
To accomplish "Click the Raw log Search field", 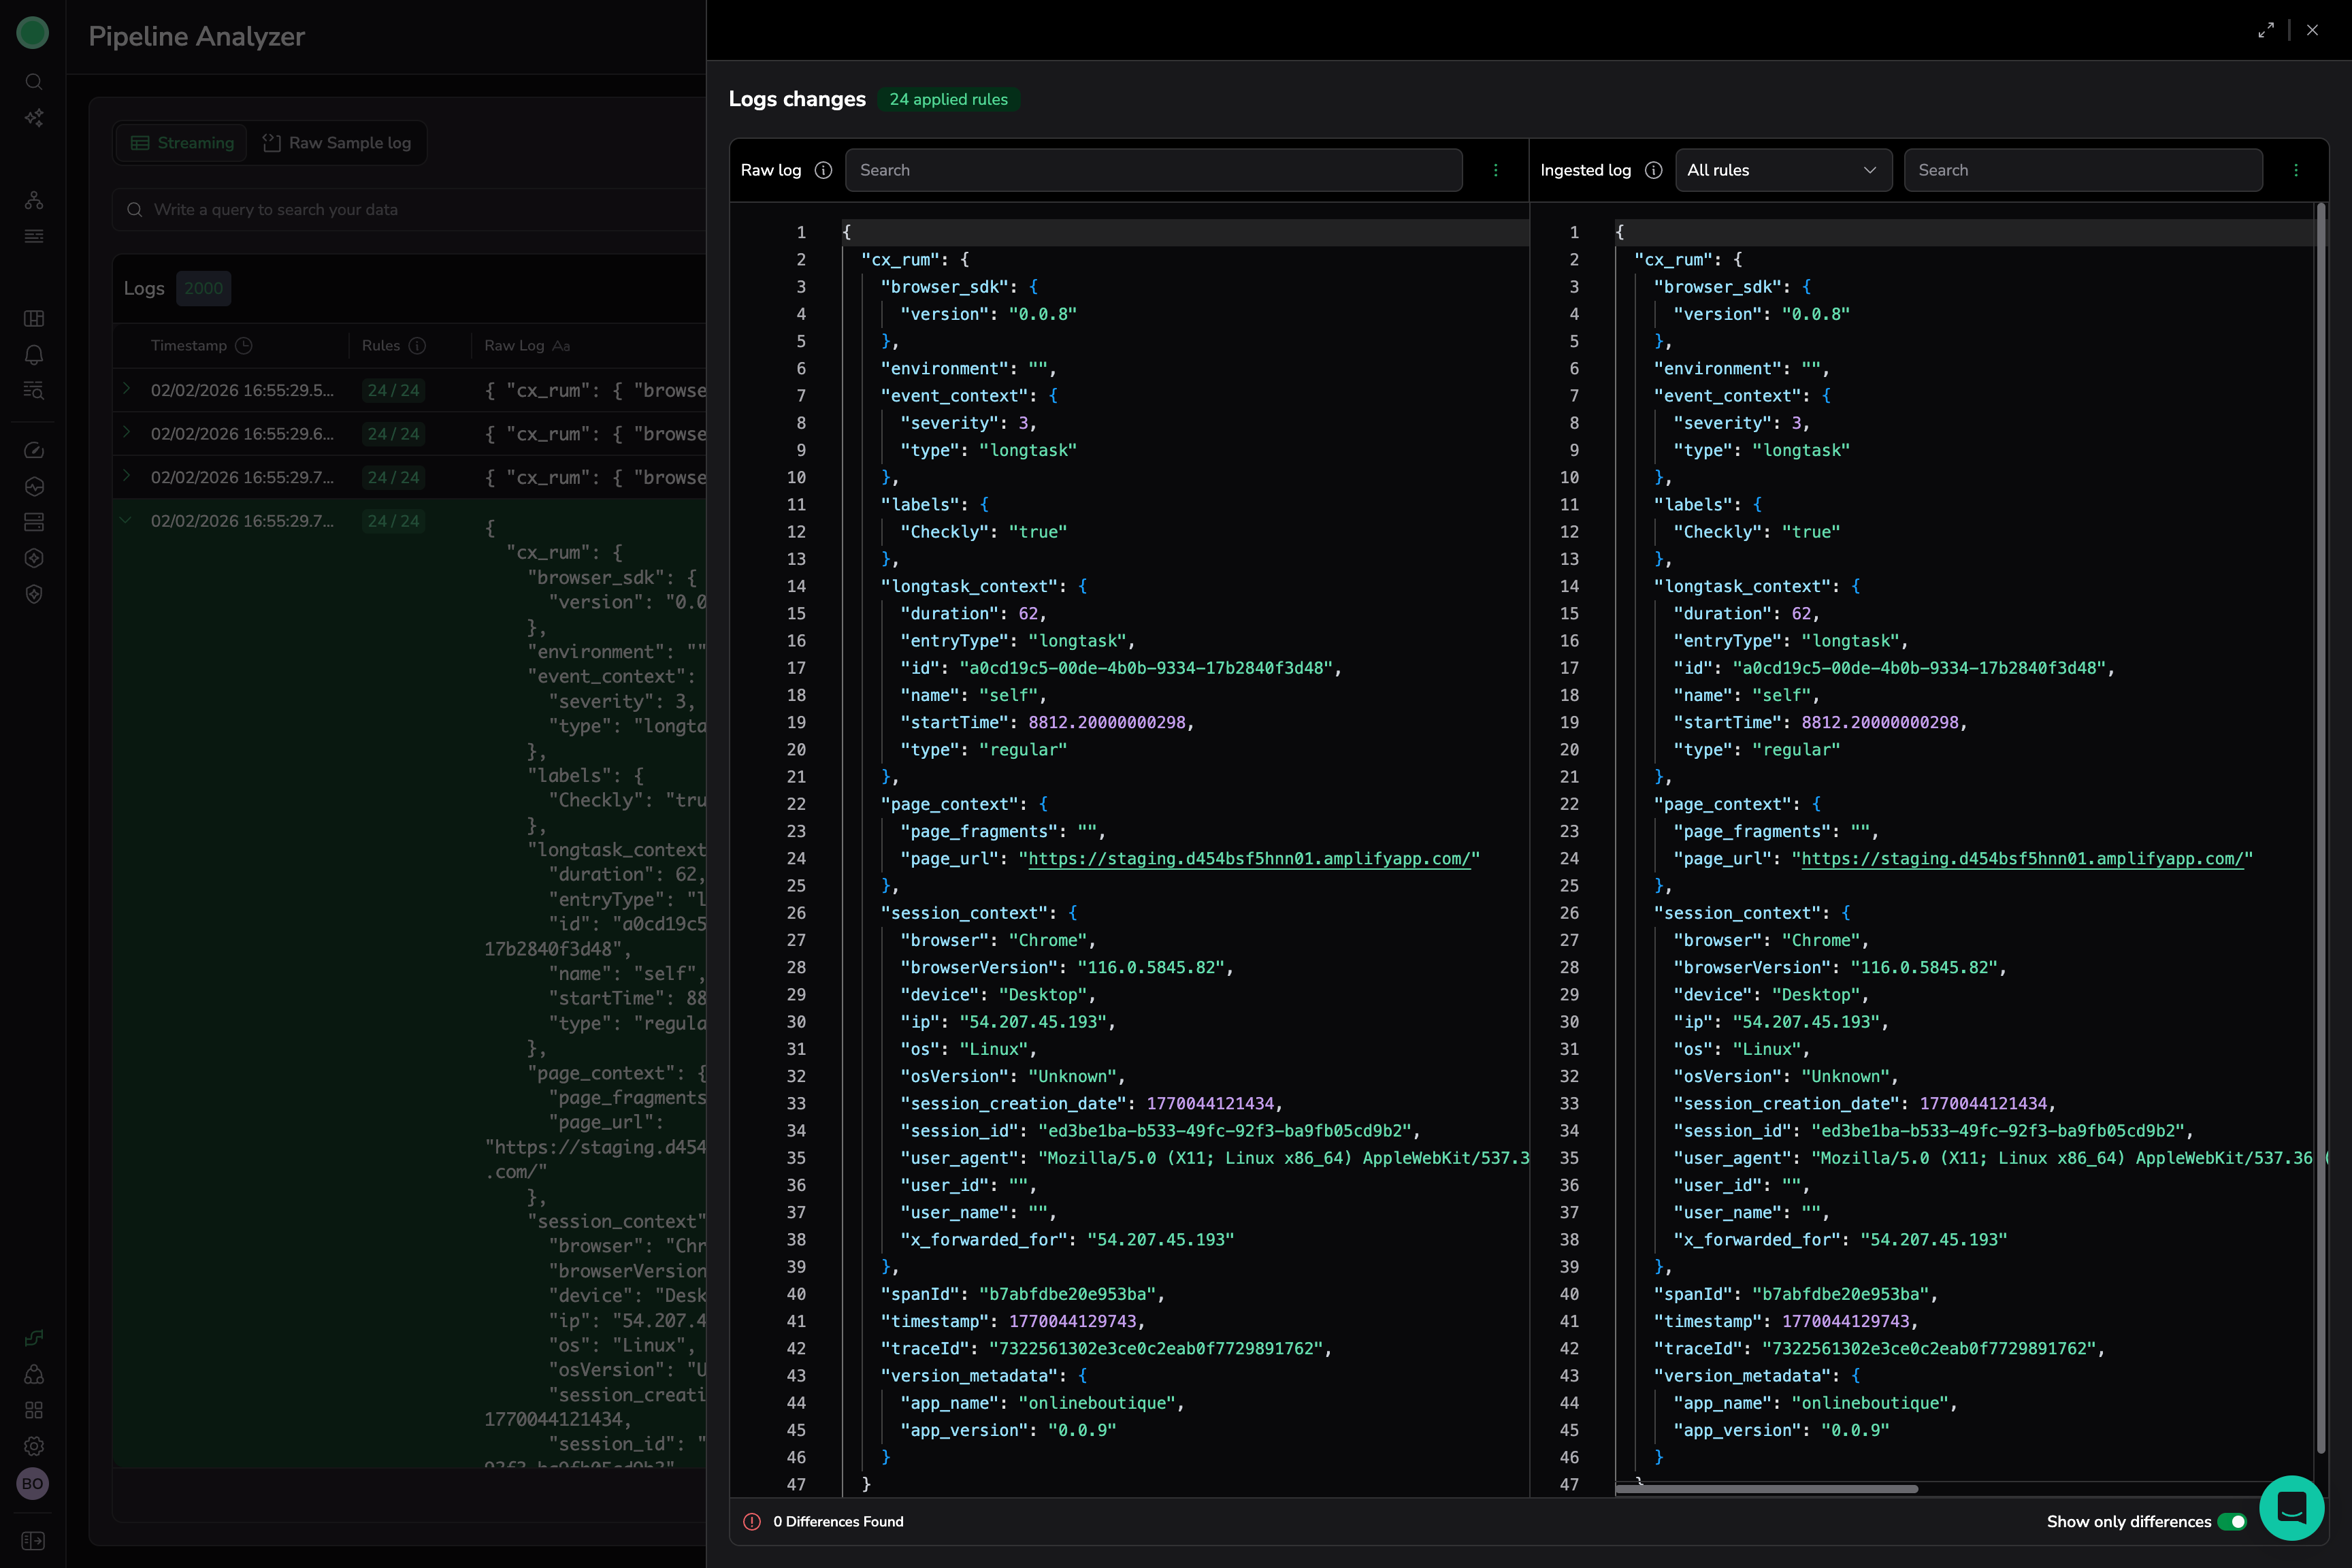I will [1153, 170].
